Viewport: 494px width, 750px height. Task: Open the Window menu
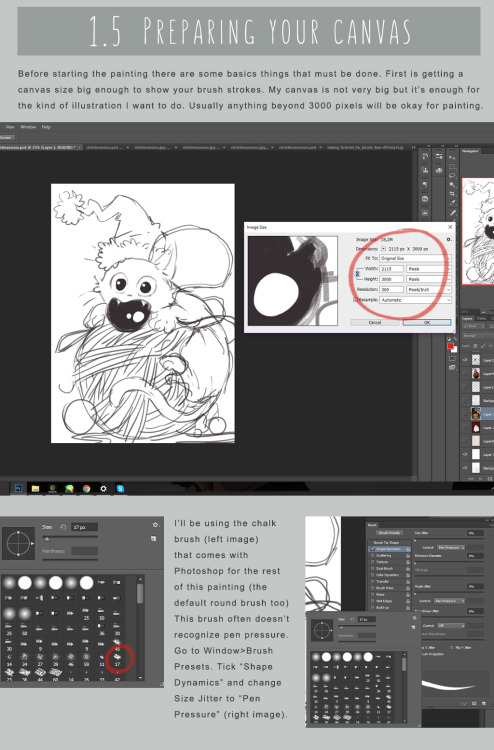pos(28,127)
